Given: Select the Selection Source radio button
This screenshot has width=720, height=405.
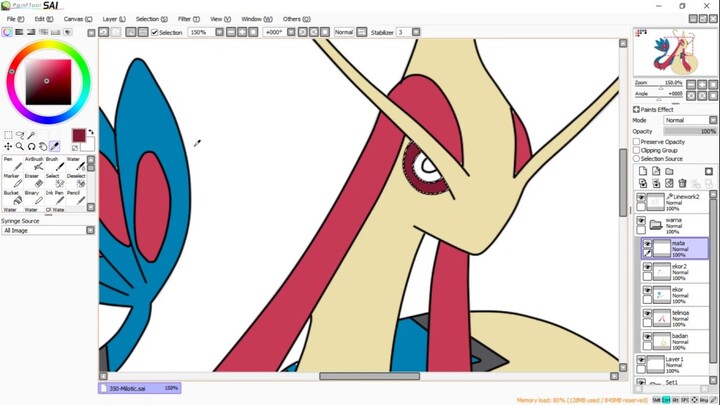Looking at the screenshot, I should pos(636,158).
